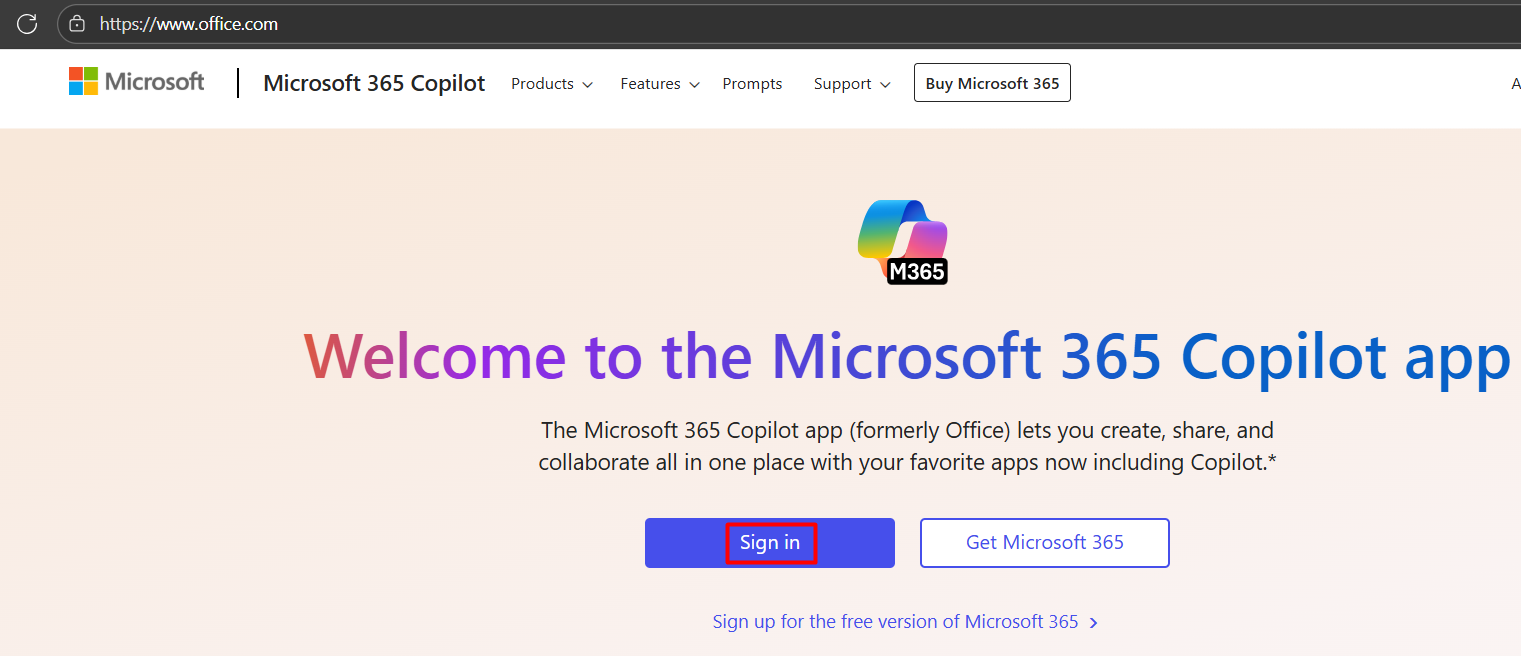Viewport: 1521px width, 656px height.
Task: Open the Support dropdown in navigation
Action: [851, 84]
